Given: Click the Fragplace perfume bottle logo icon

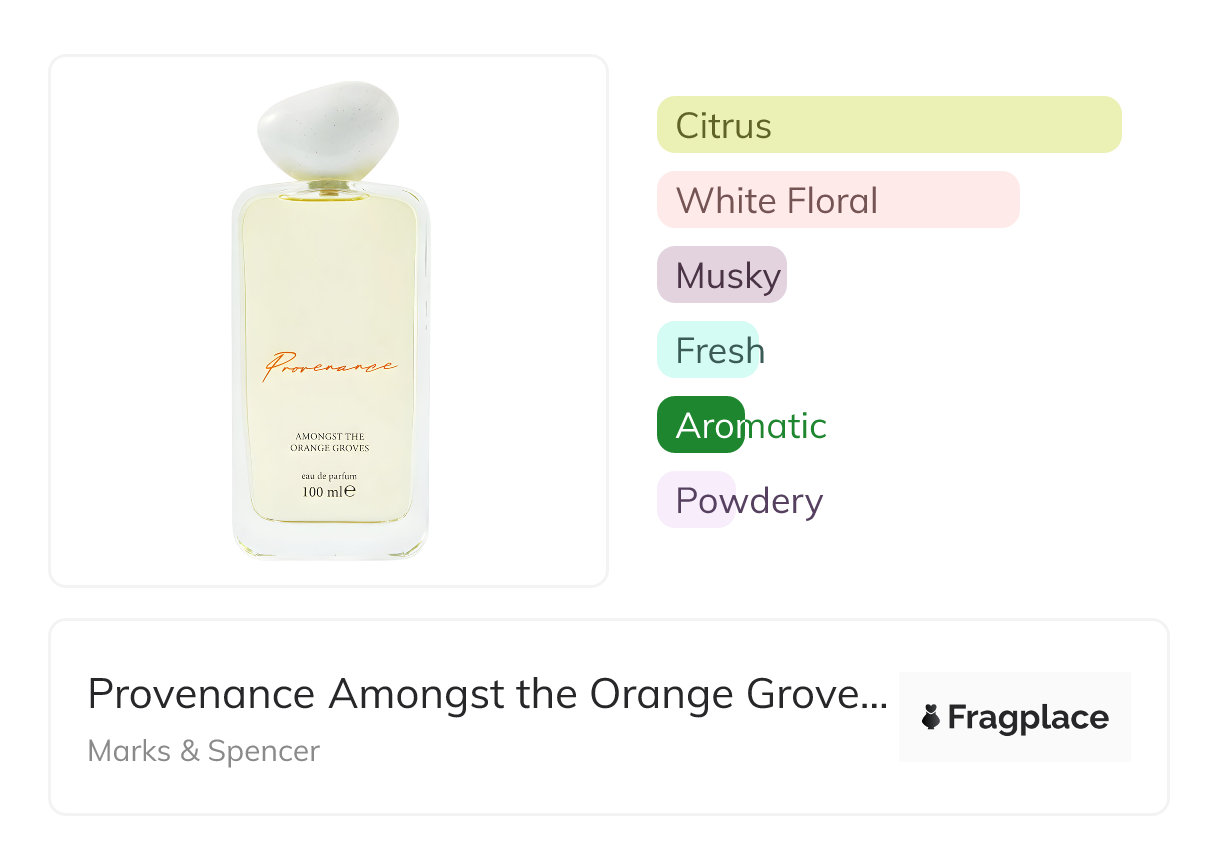Looking at the screenshot, I should [931, 717].
